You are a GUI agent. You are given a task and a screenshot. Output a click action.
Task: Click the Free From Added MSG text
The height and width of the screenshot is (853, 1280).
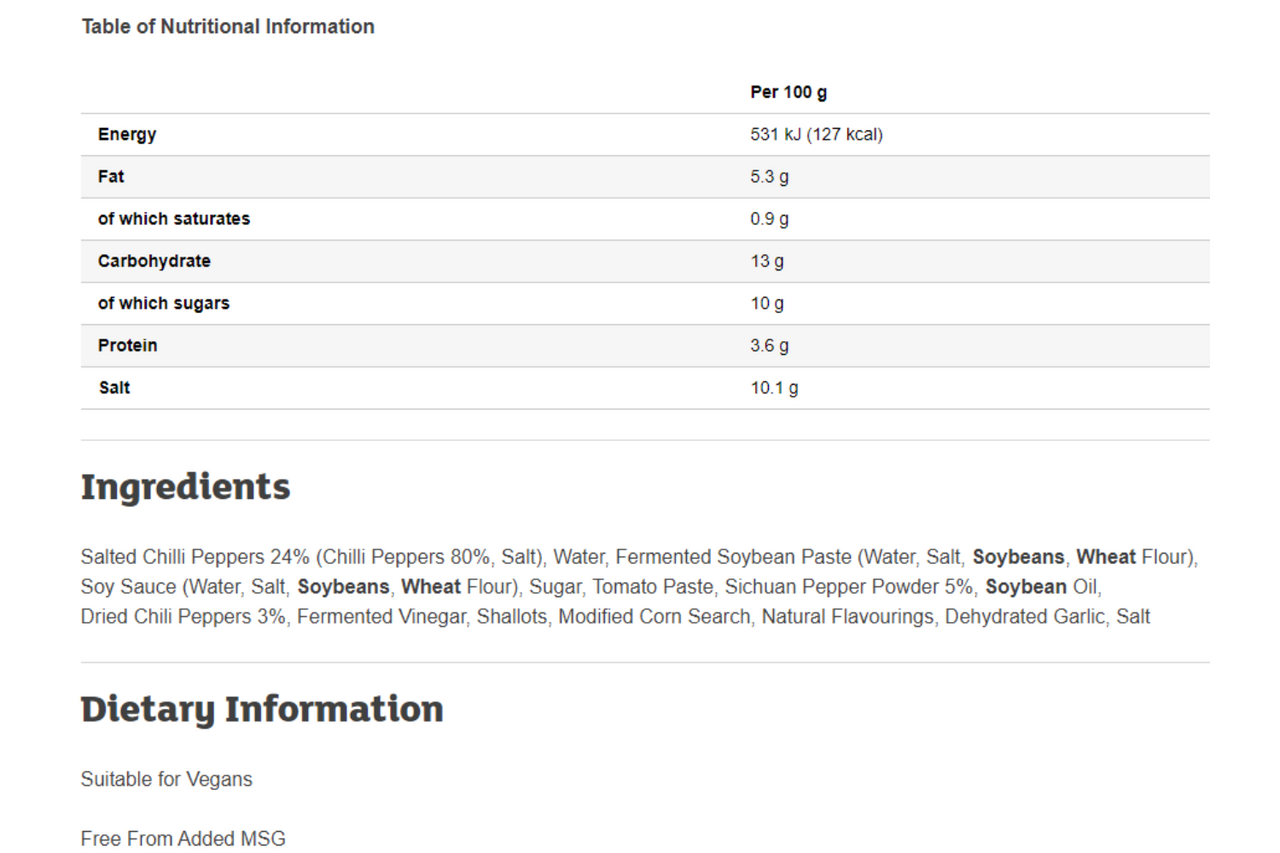click(183, 838)
